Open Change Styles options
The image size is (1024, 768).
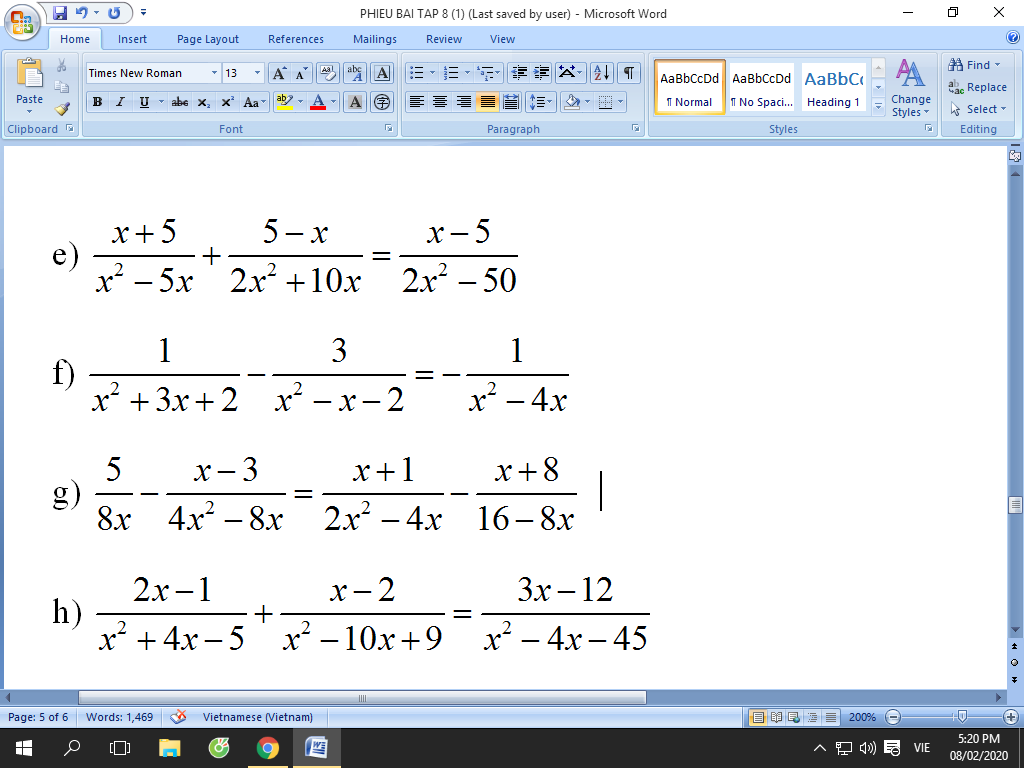pyautogui.click(x=910, y=88)
